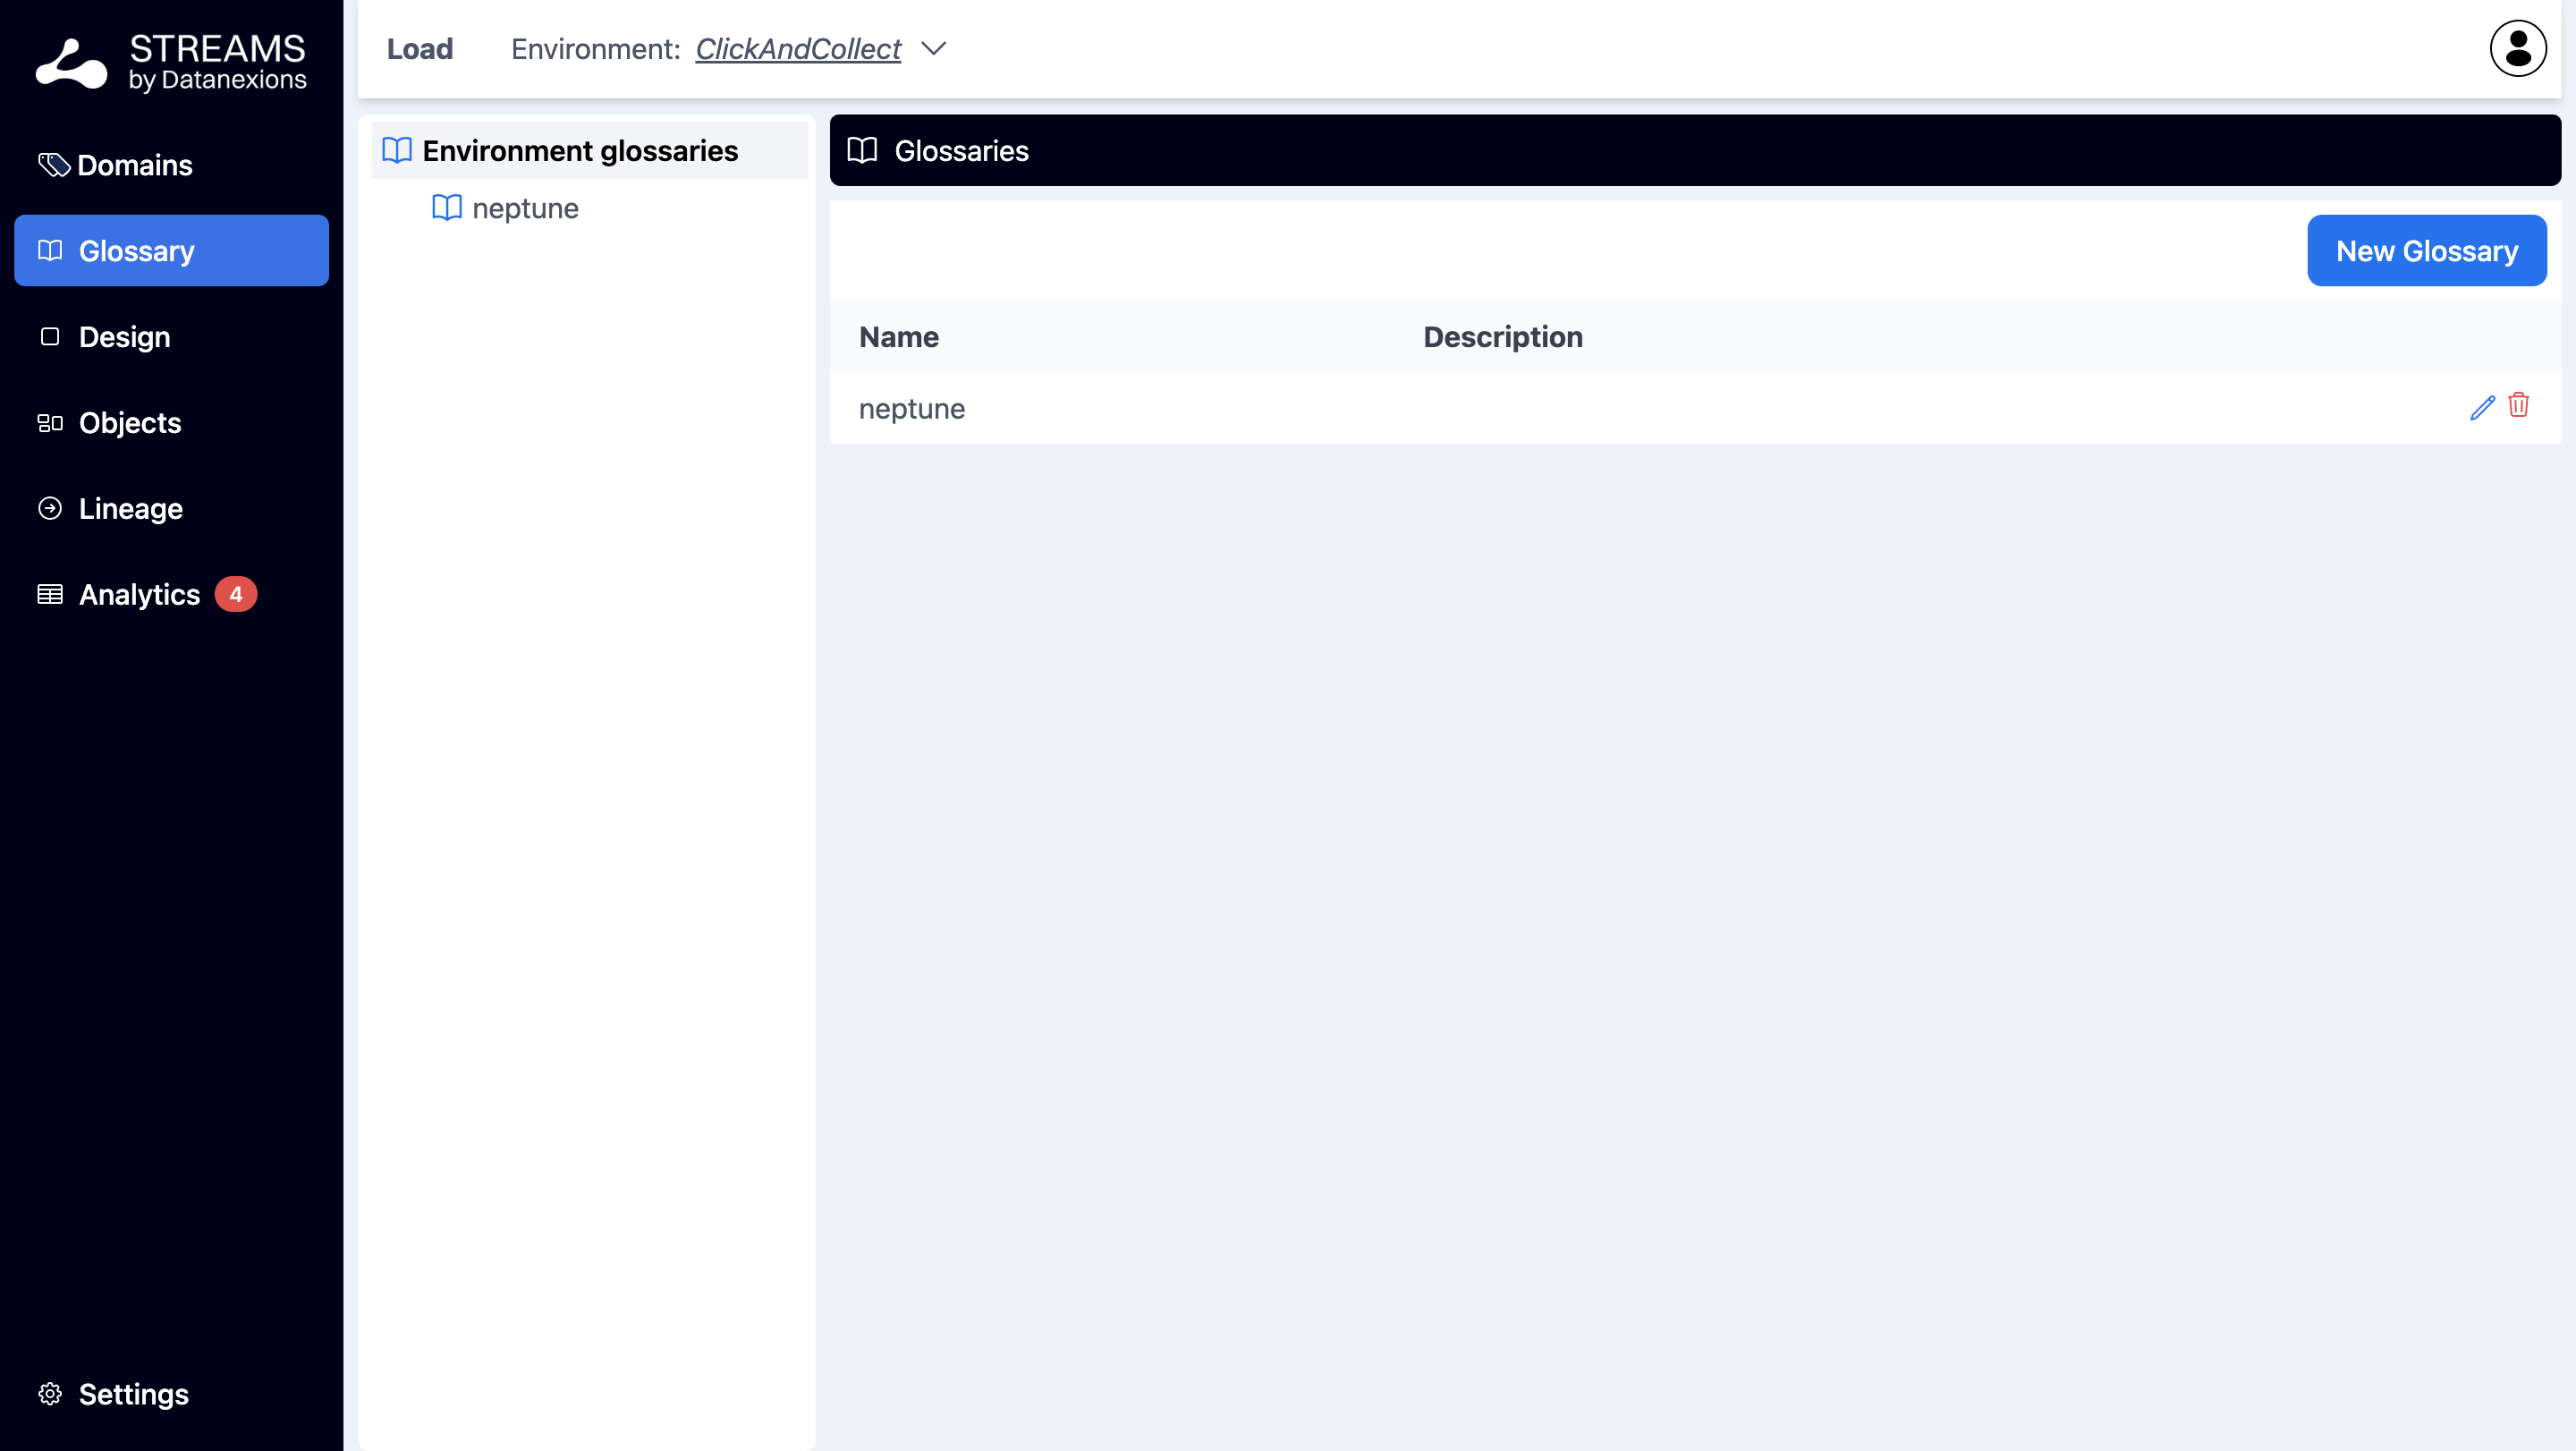Expand the Environment dropdown chevron
Image resolution: width=2576 pixels, height=1451 pixels.
click(x=933, y=48)
